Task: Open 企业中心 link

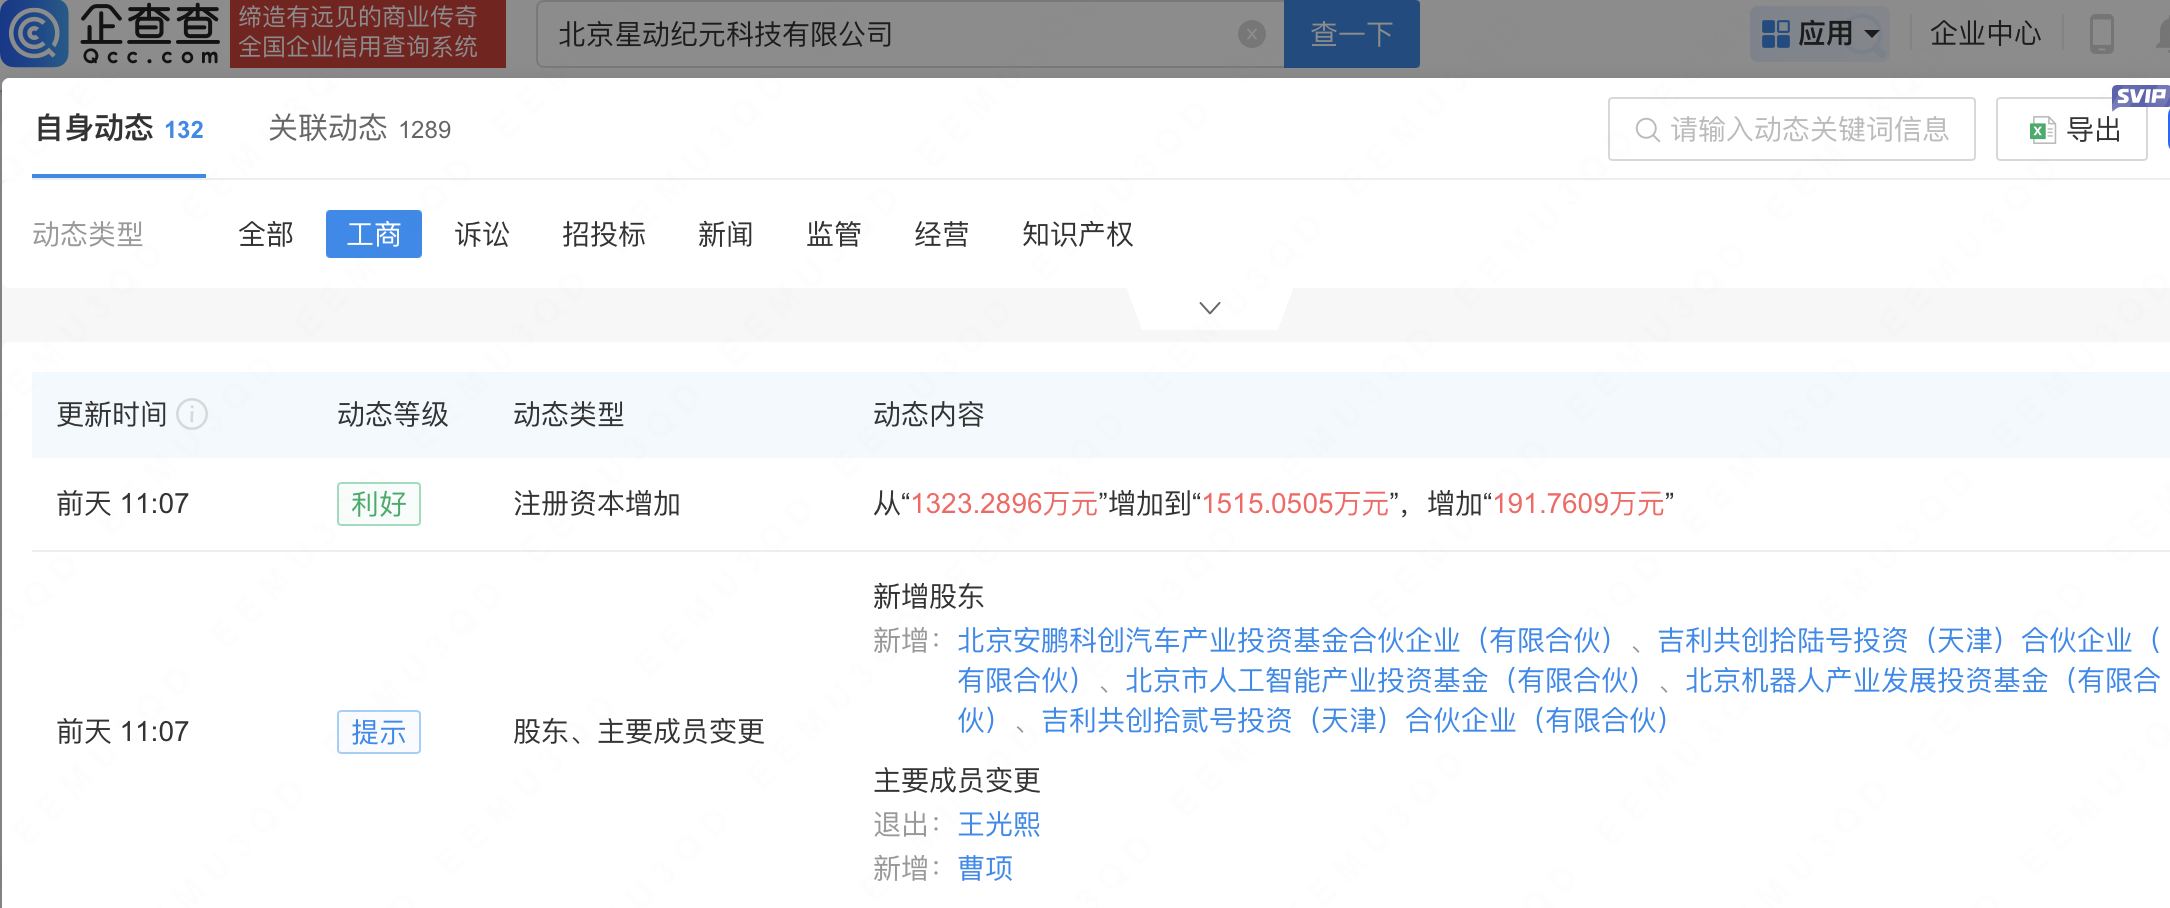Action: pos(1984,34)
